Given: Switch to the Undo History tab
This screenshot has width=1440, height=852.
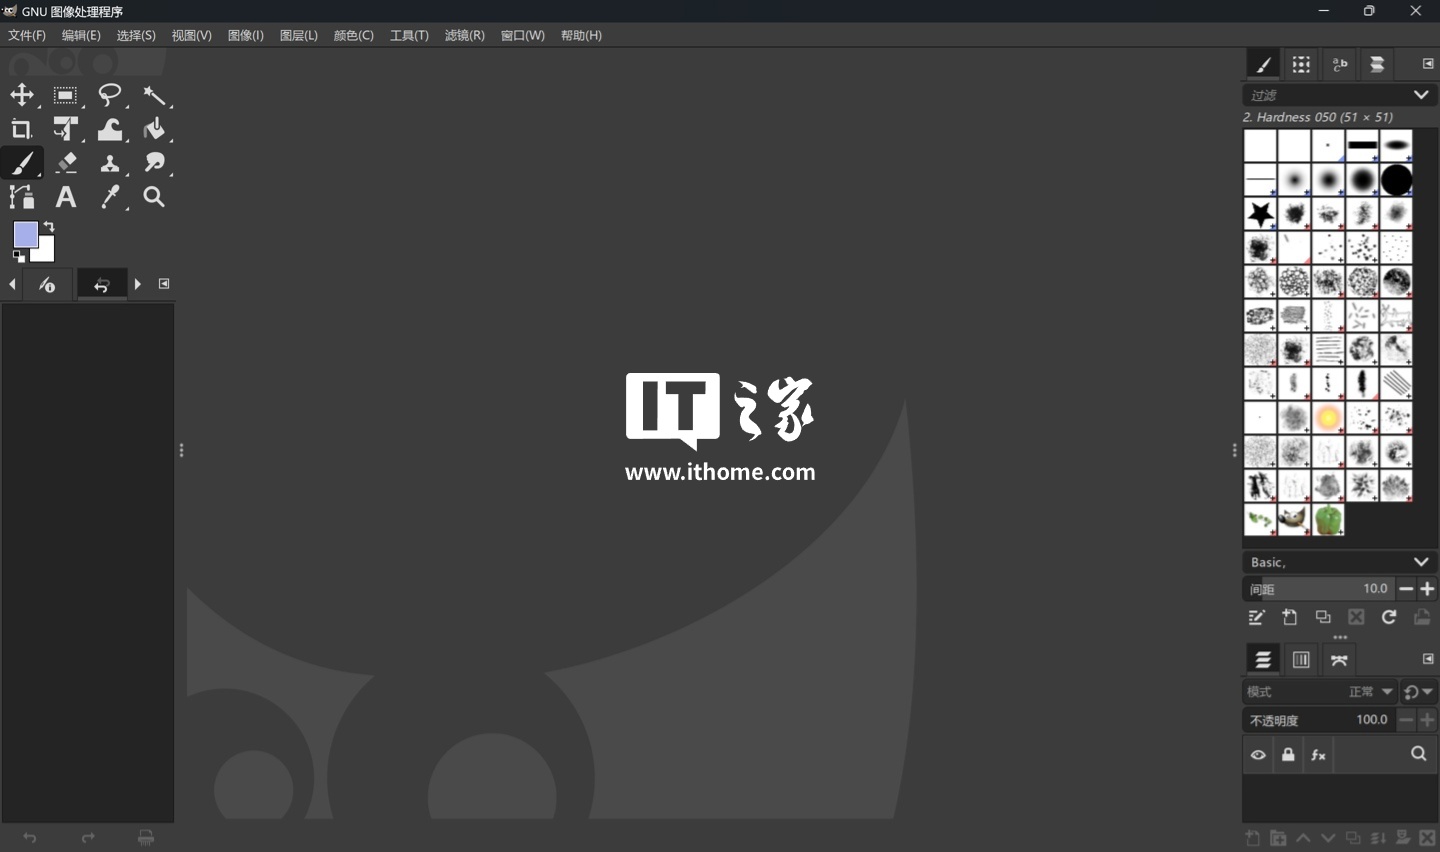Looking at the screenshot, I should point(101,285).
